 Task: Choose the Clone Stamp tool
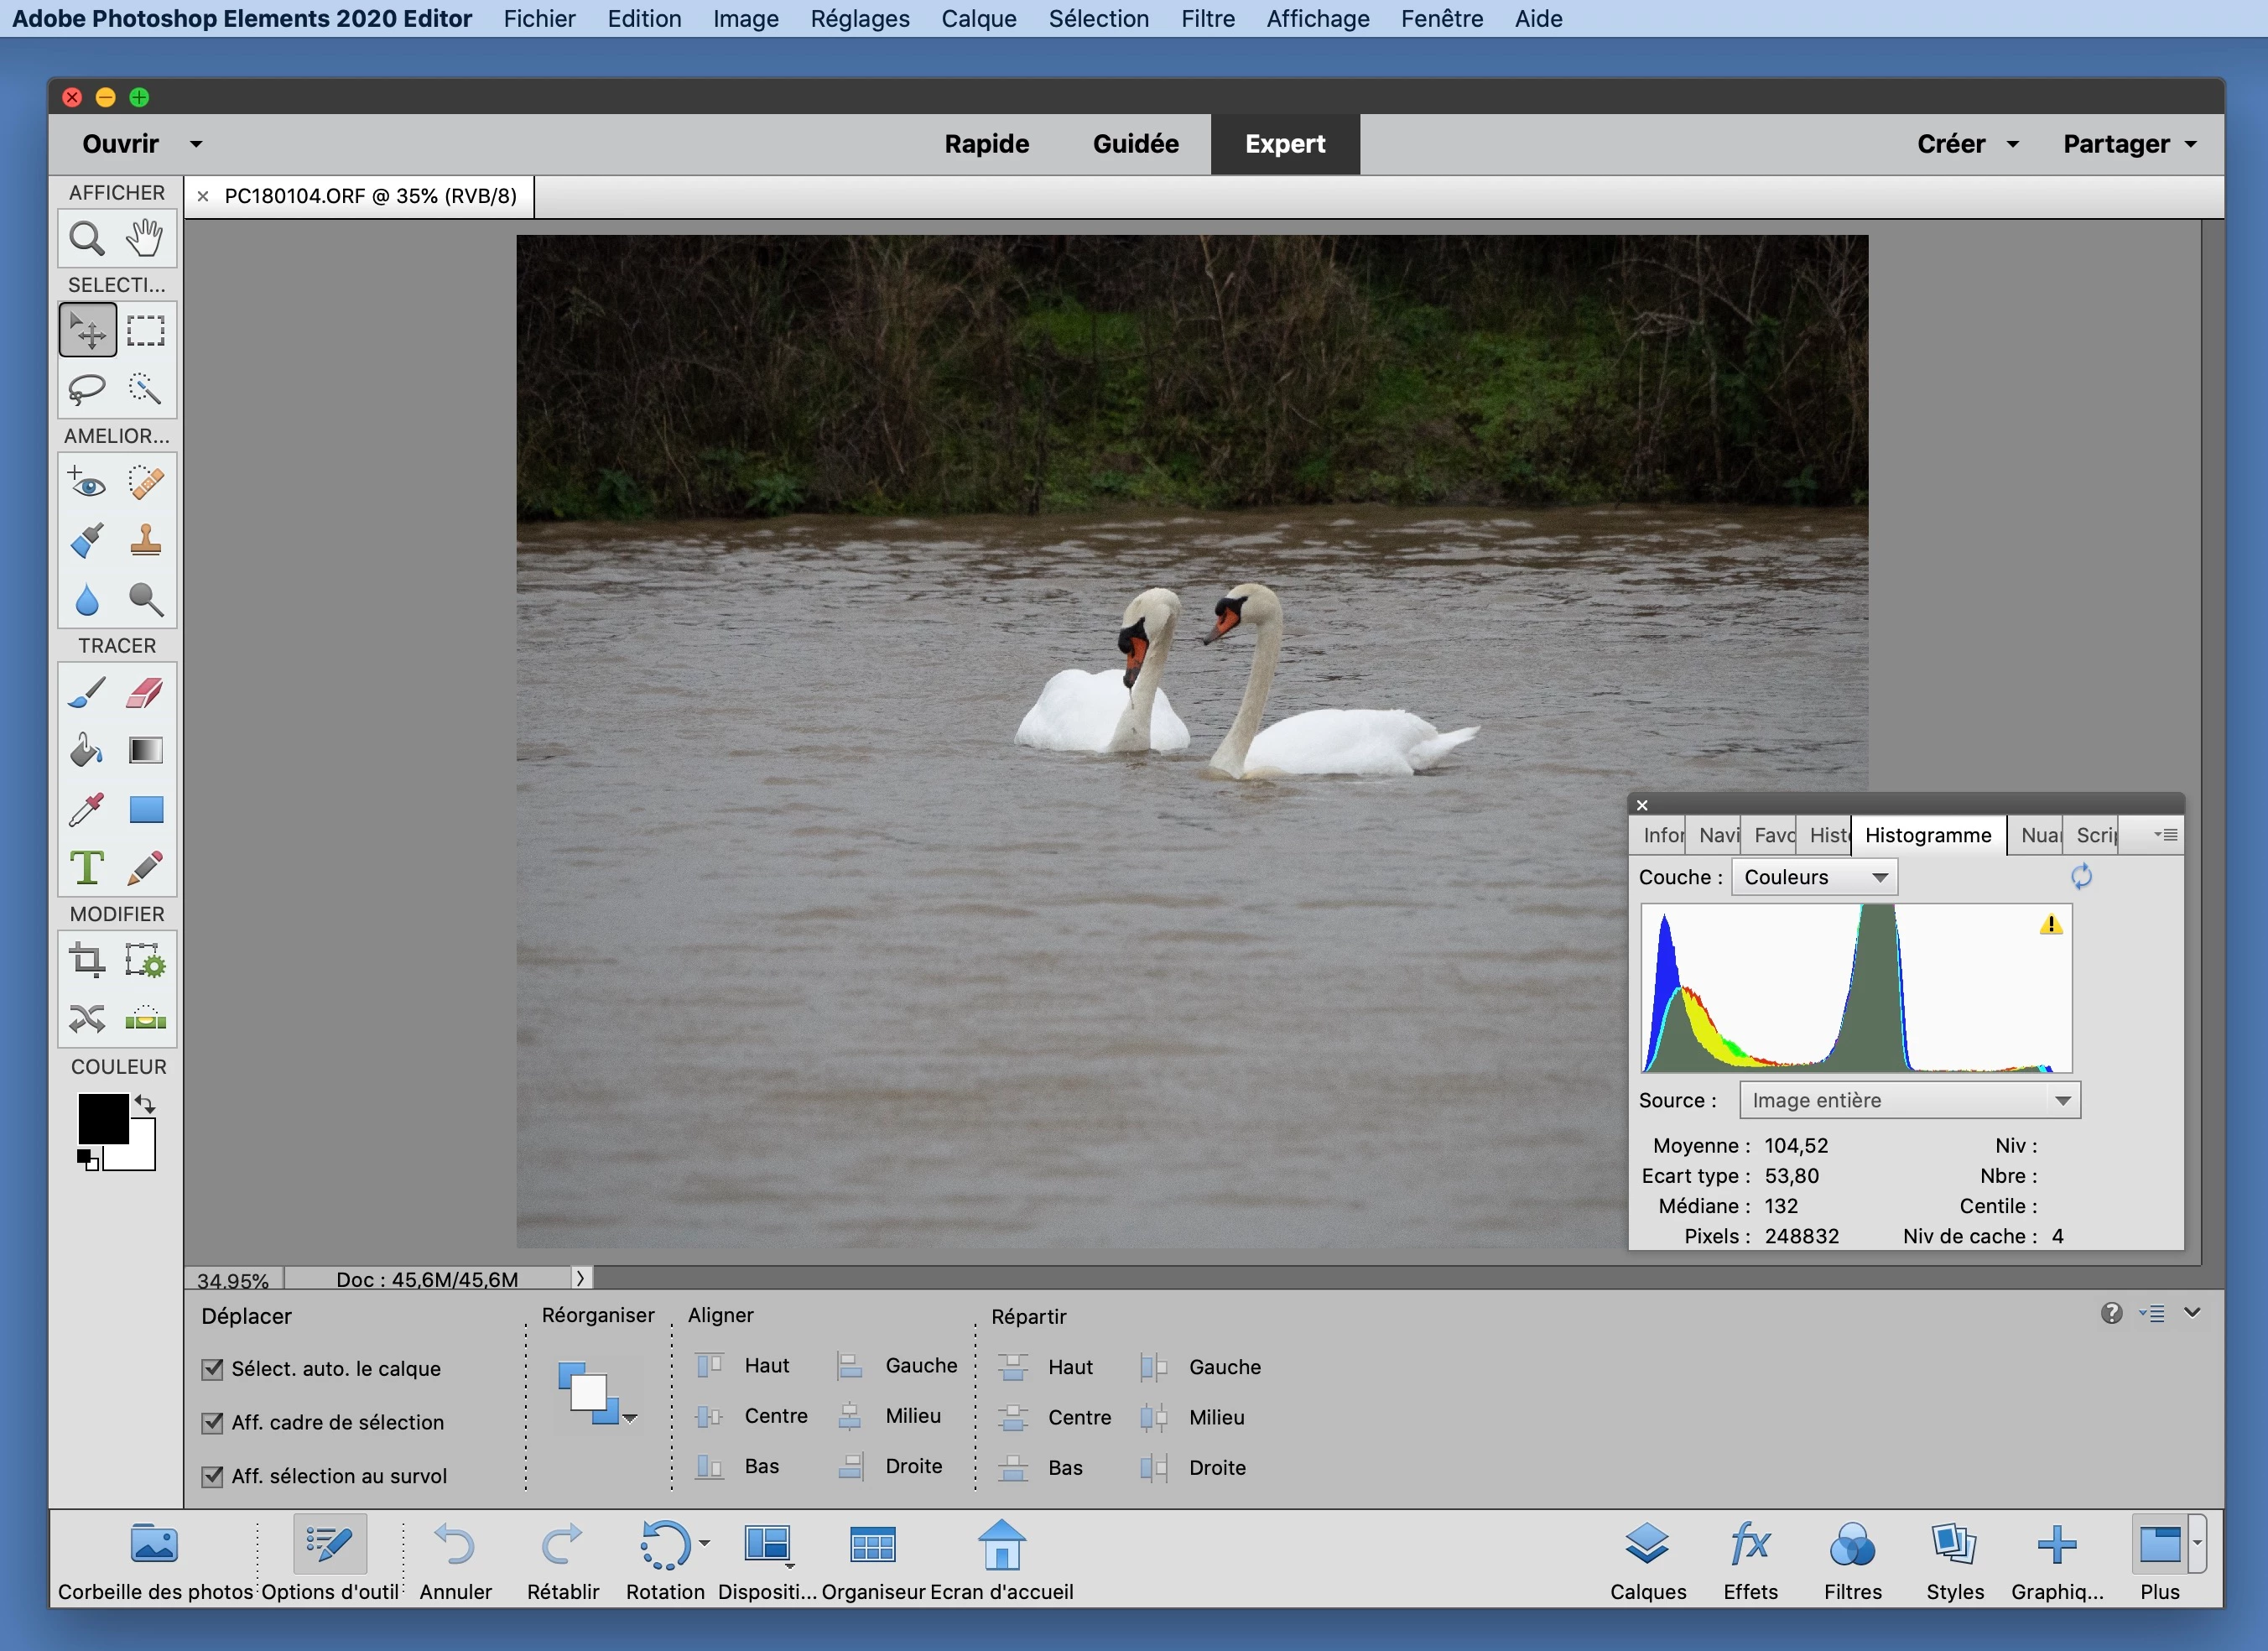click(145, 541)
